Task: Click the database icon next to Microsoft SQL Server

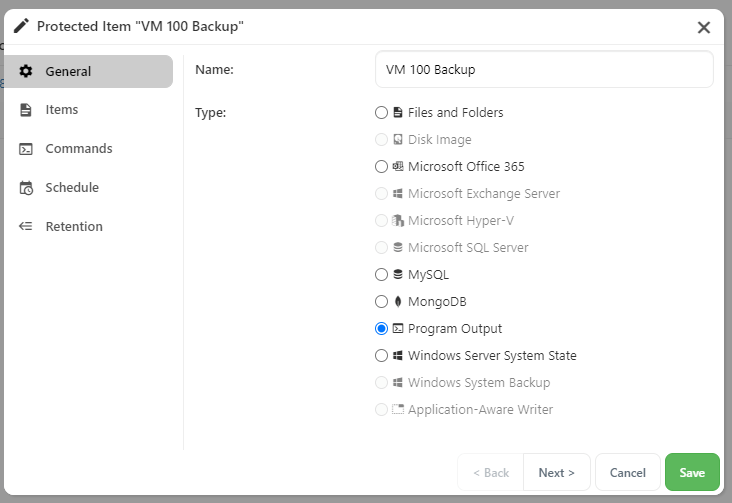Action: 398,247
